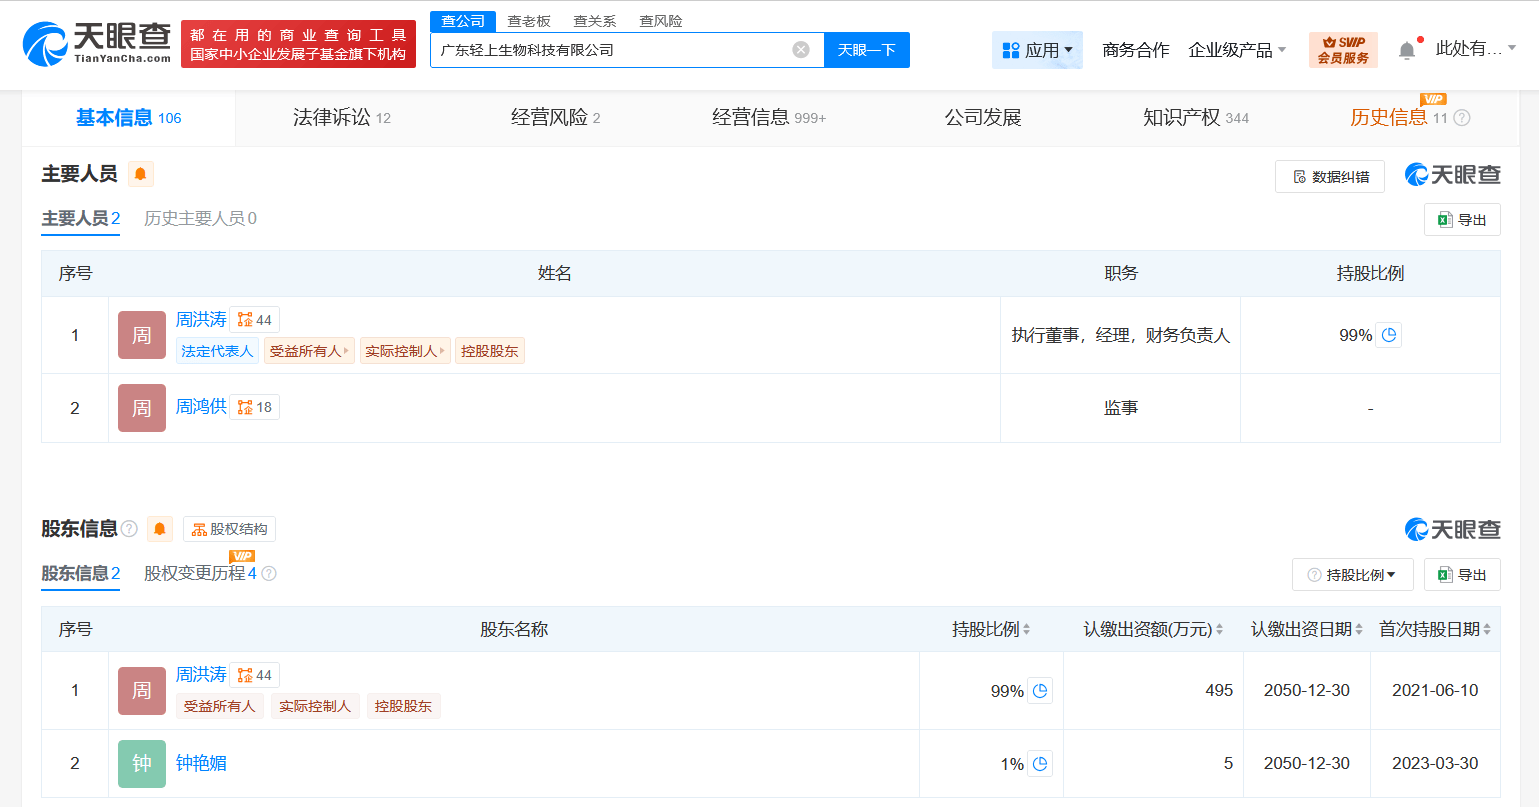Clear the search box with the X icon

coord(799,49)
